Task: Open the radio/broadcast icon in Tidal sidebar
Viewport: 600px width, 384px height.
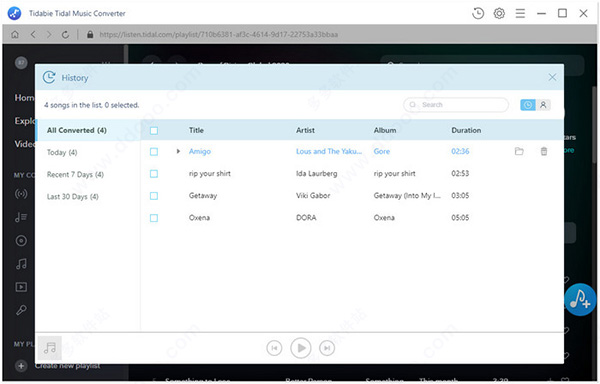Action: tap(21, 194)
